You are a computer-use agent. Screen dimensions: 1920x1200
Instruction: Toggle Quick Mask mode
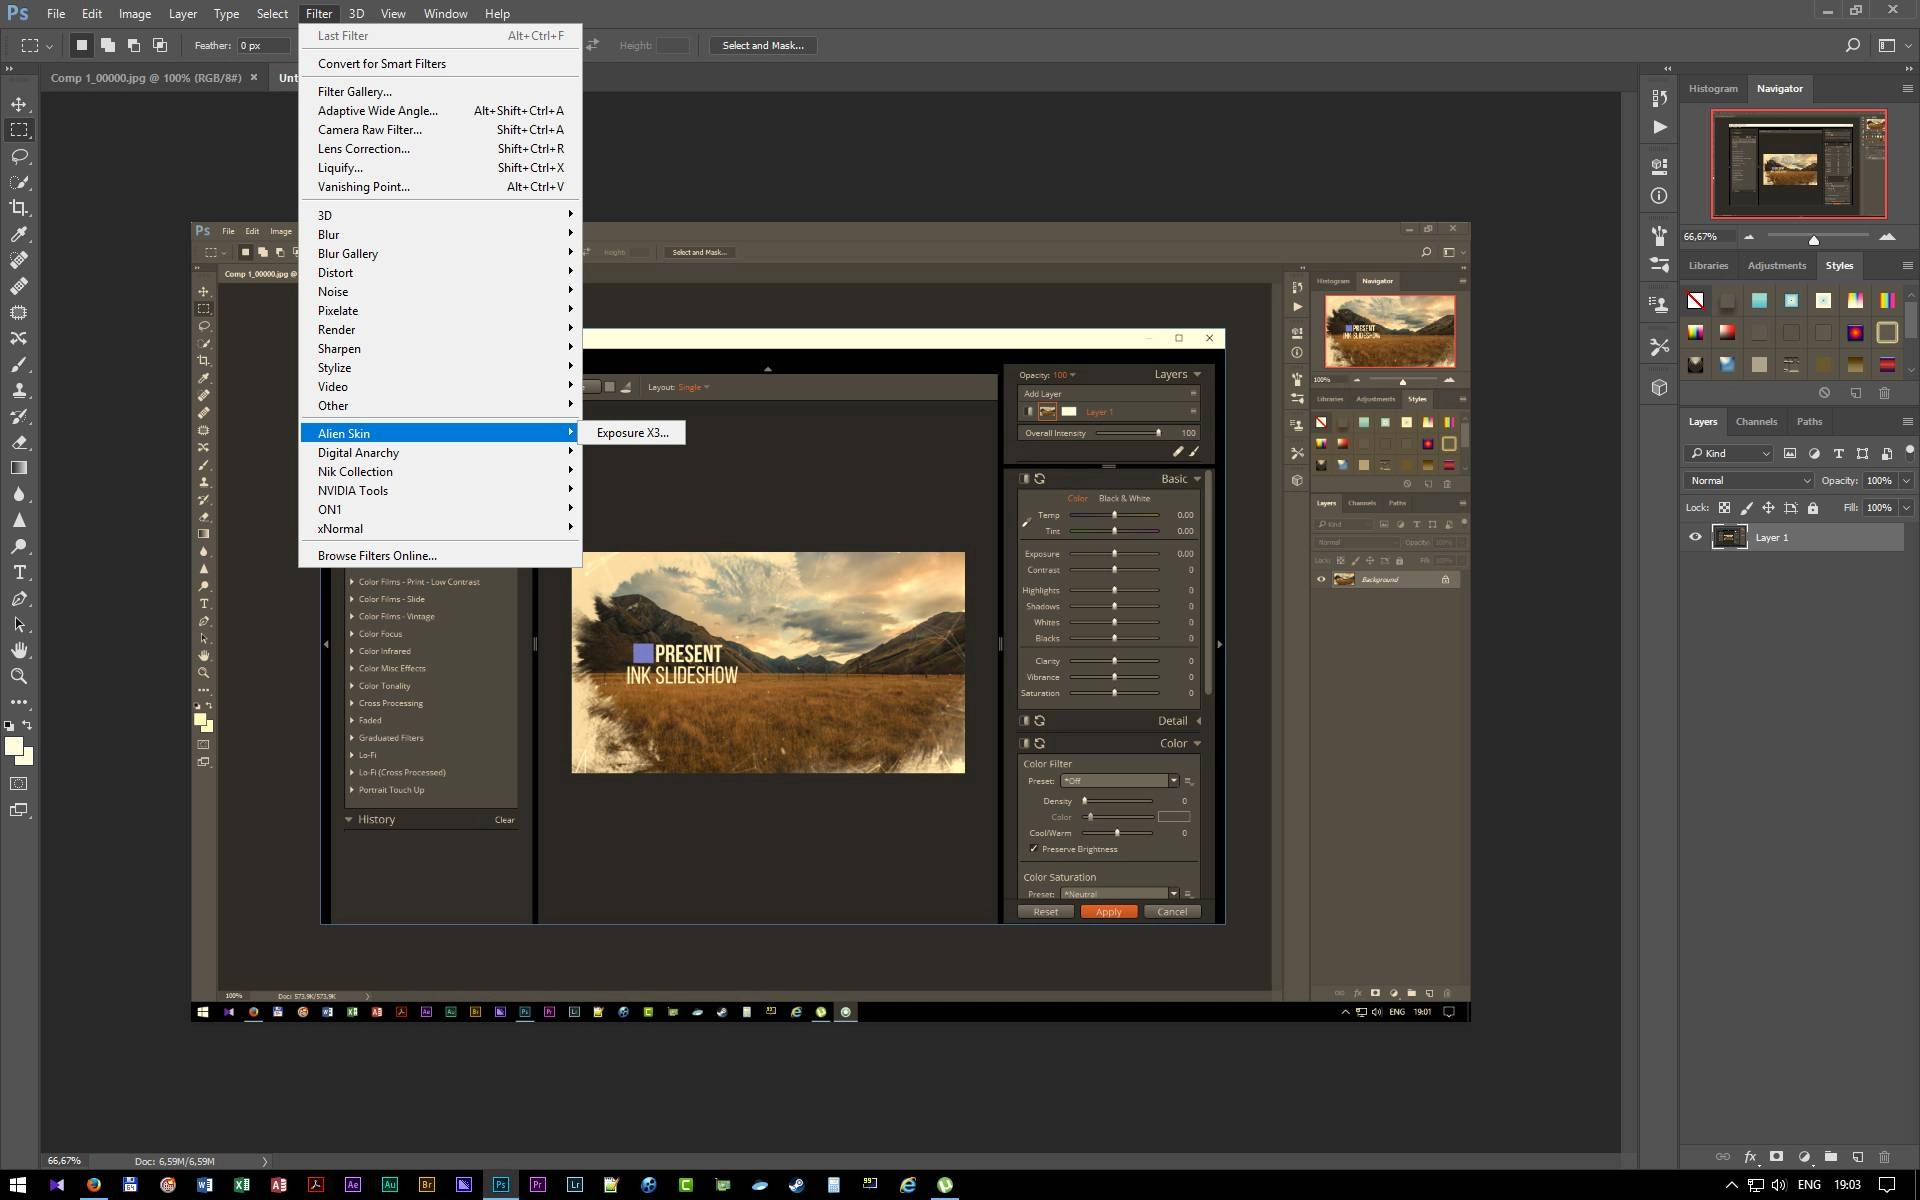[x=19, y=784]
